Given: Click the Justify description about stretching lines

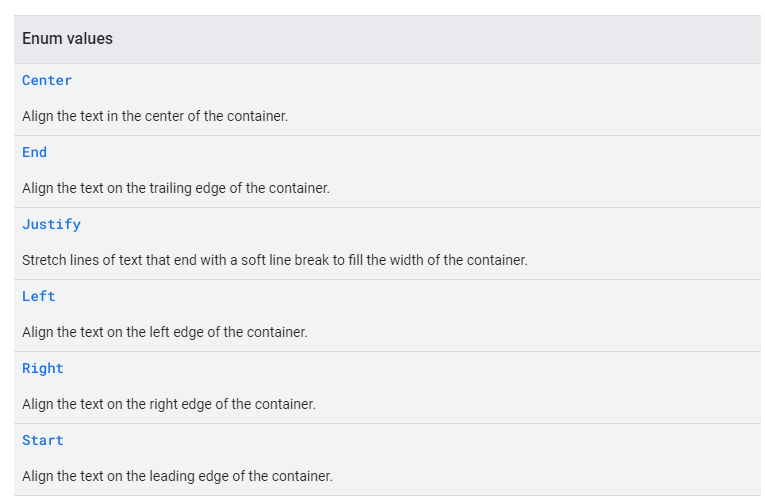Looking at the screenshot, I should (x=275, y=260).
